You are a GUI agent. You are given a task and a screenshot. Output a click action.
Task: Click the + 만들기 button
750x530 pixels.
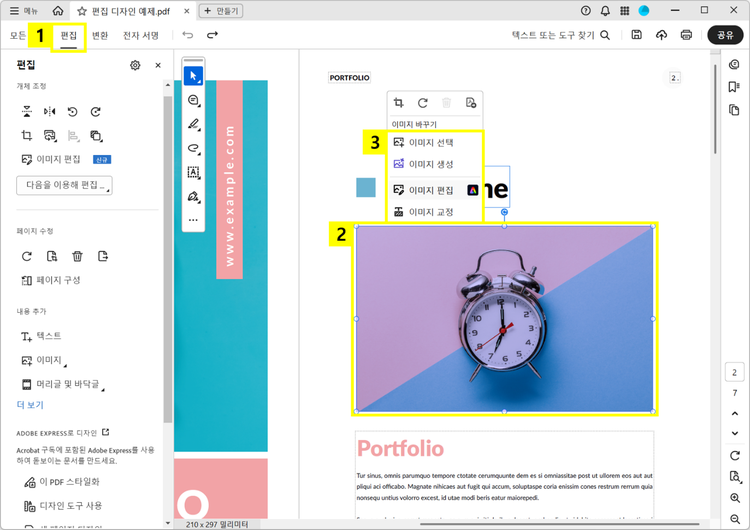(221, 11)
